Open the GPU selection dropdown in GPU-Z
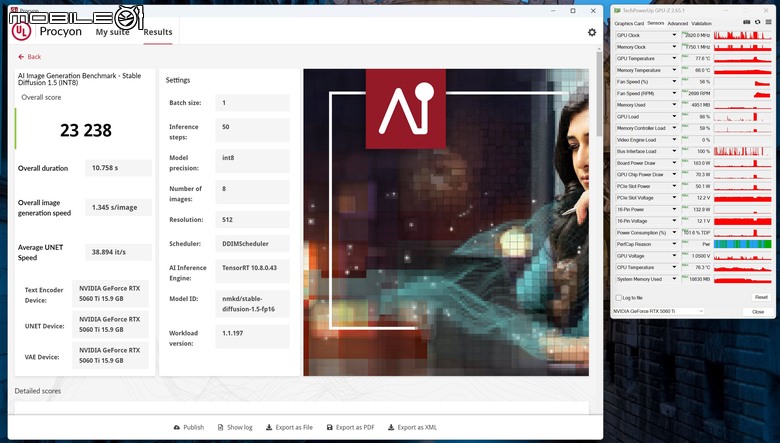Screen dimensions: 780x443 [x=658, y=311]
